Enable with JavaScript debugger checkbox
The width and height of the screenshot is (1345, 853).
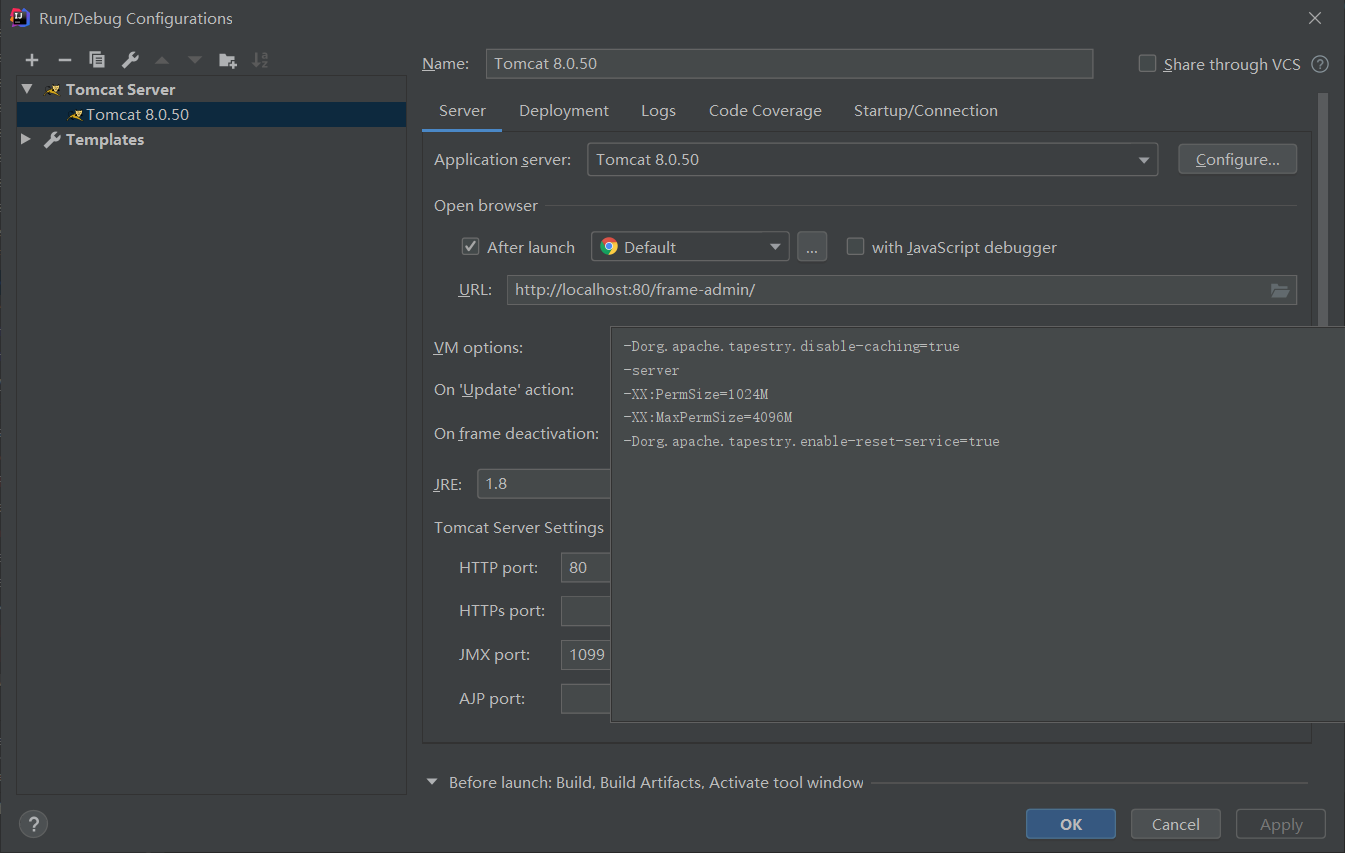click(855, 246)
